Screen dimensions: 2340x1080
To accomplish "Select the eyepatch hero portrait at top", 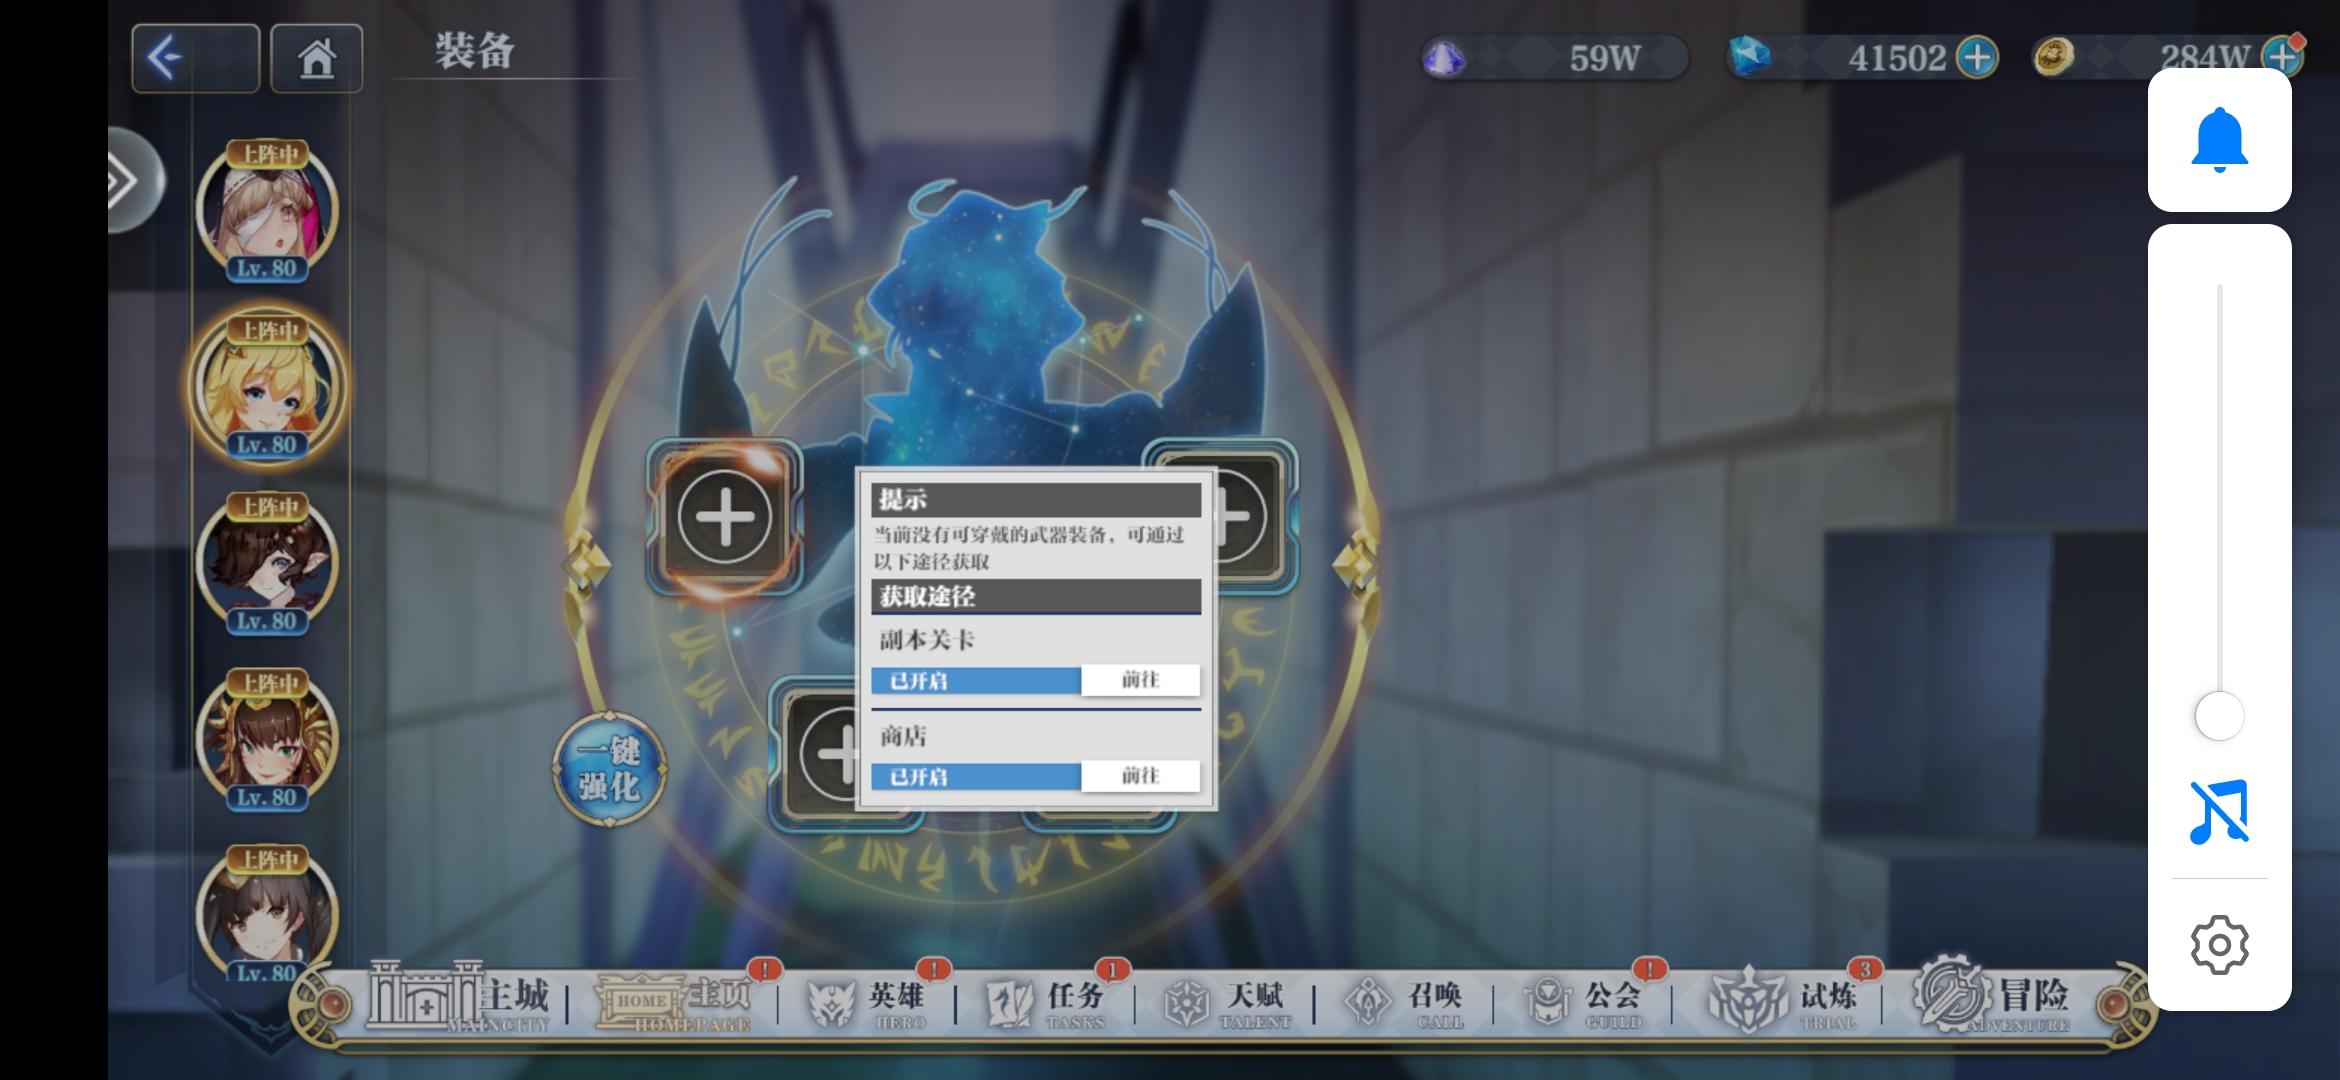I will (x=267, y=212).
